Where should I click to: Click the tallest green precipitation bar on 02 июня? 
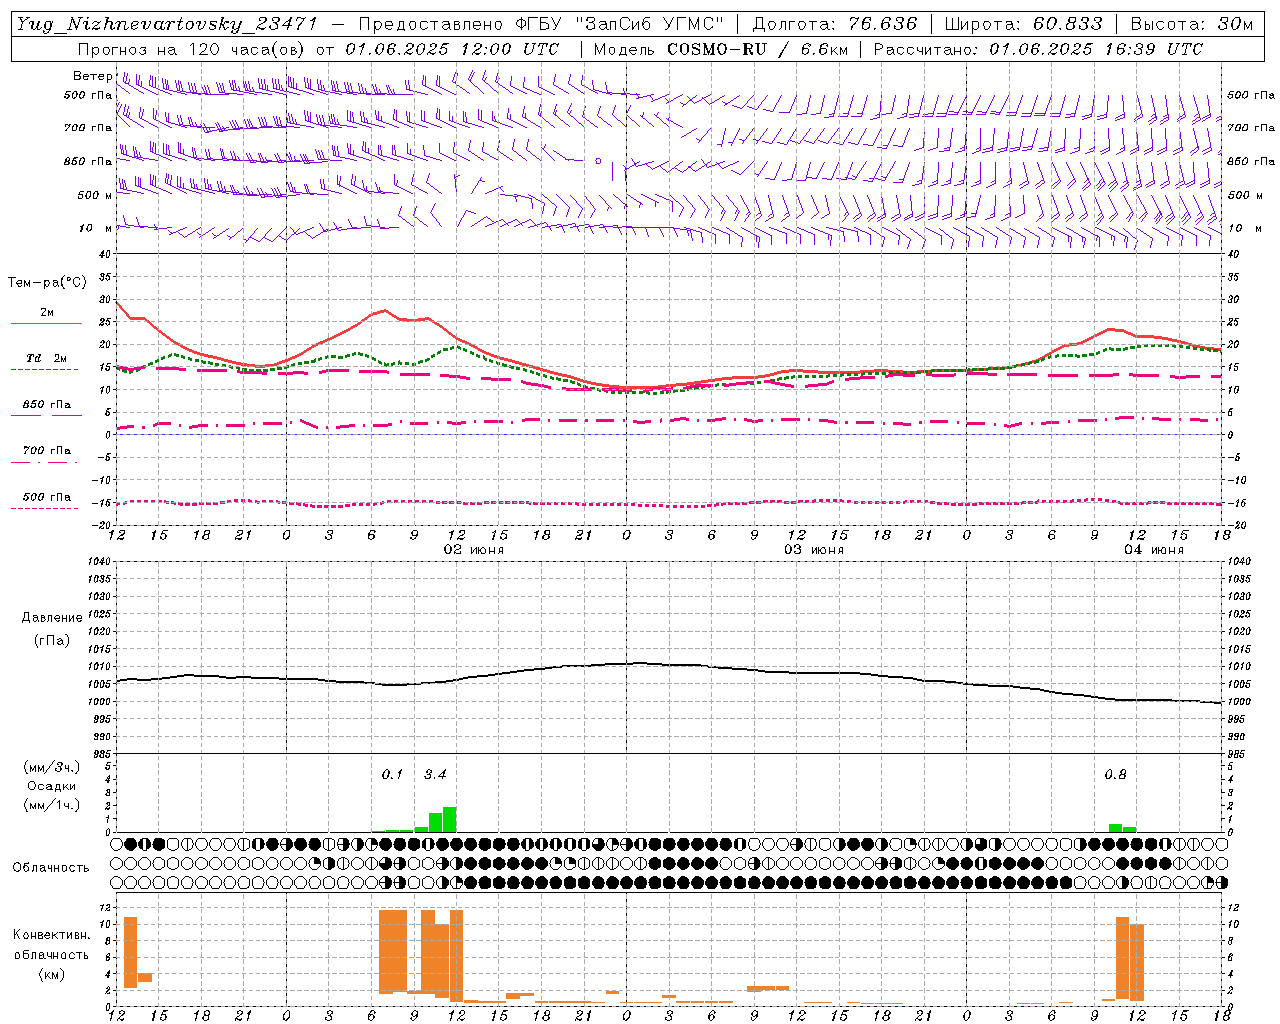click(x=449, y=819)
